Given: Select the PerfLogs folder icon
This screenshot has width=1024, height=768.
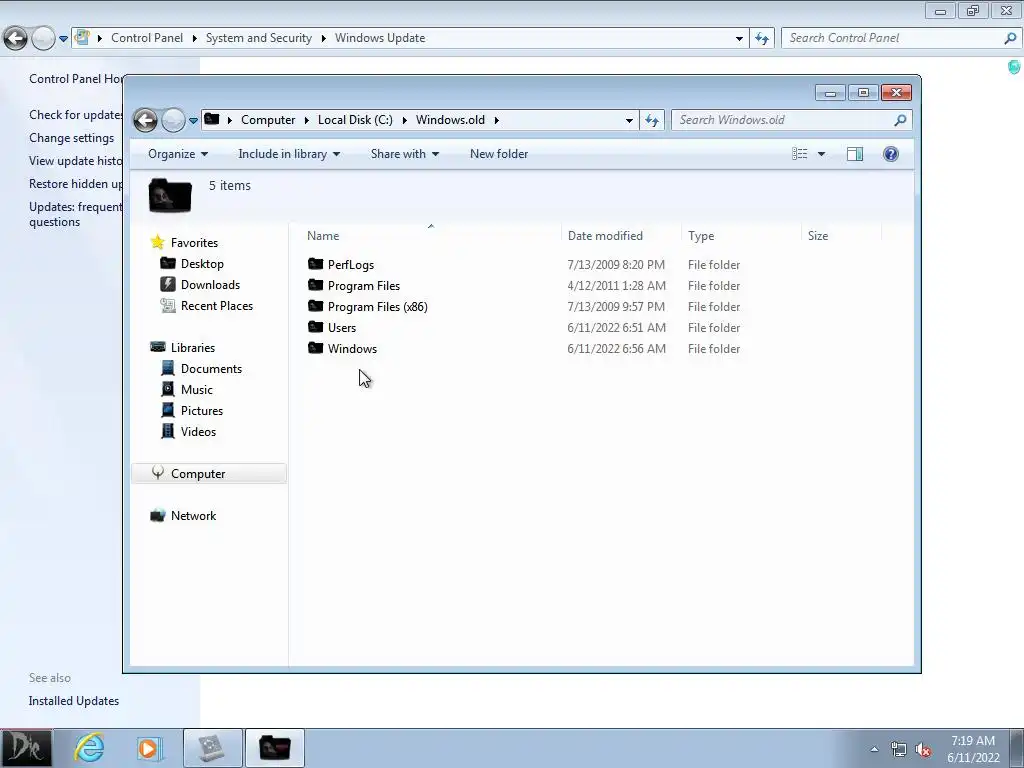Looking at the screenshot, I should (x=316, y=264).
